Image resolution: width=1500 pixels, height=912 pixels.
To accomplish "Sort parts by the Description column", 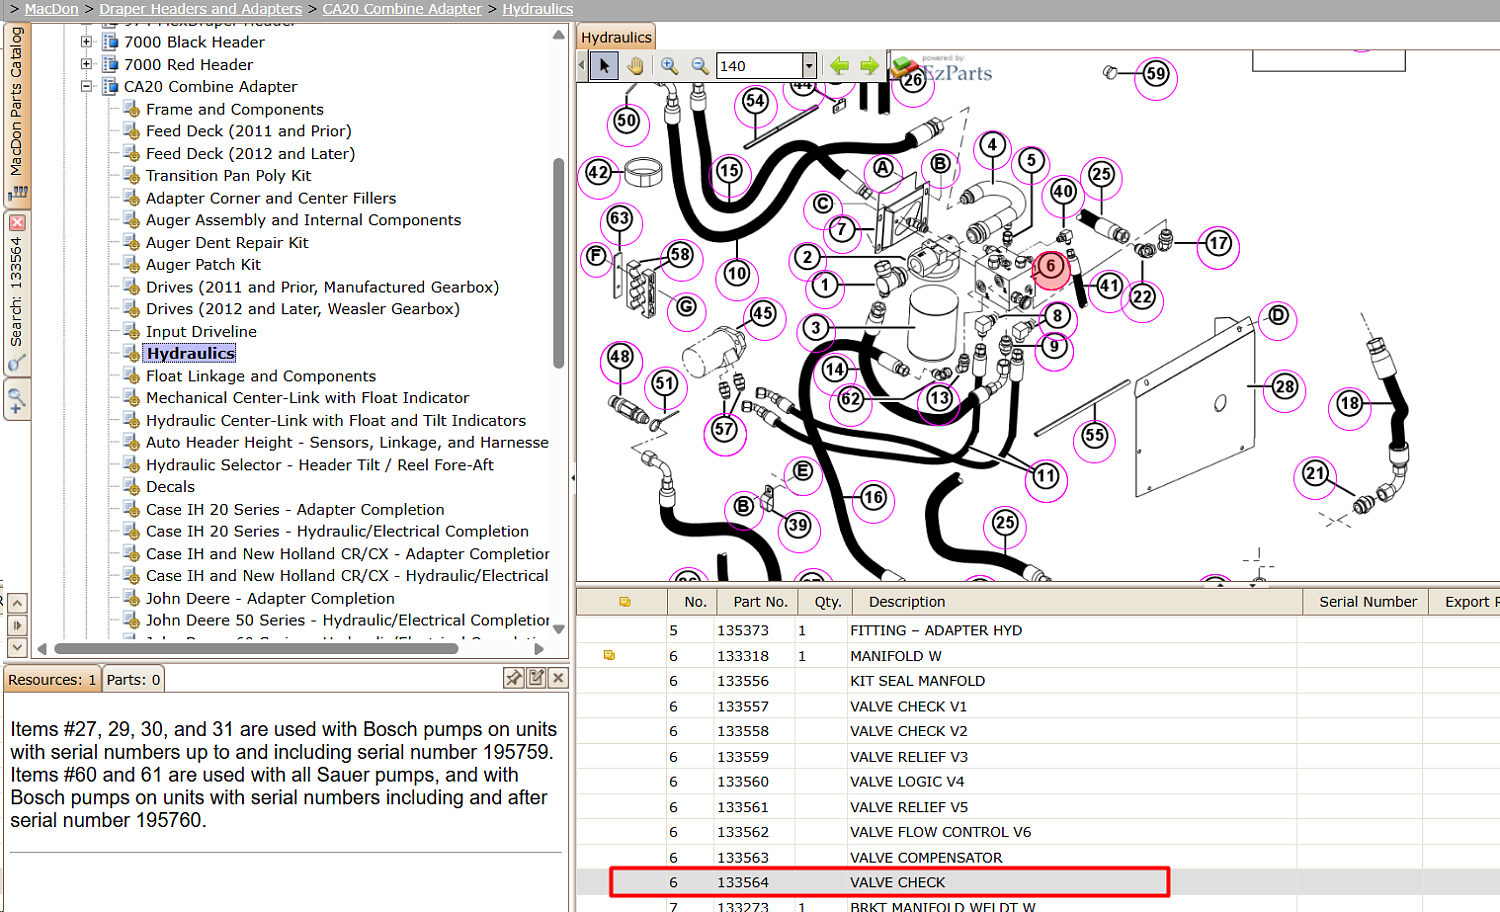I will [x=1075, y=602].
